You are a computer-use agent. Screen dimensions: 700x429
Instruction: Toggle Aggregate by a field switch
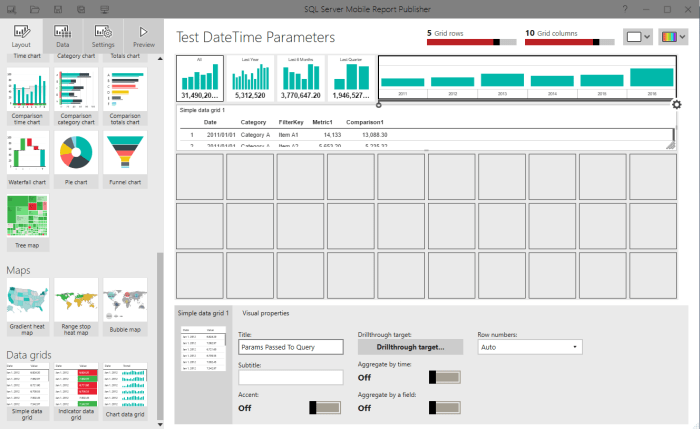click(x=445, y=407)
